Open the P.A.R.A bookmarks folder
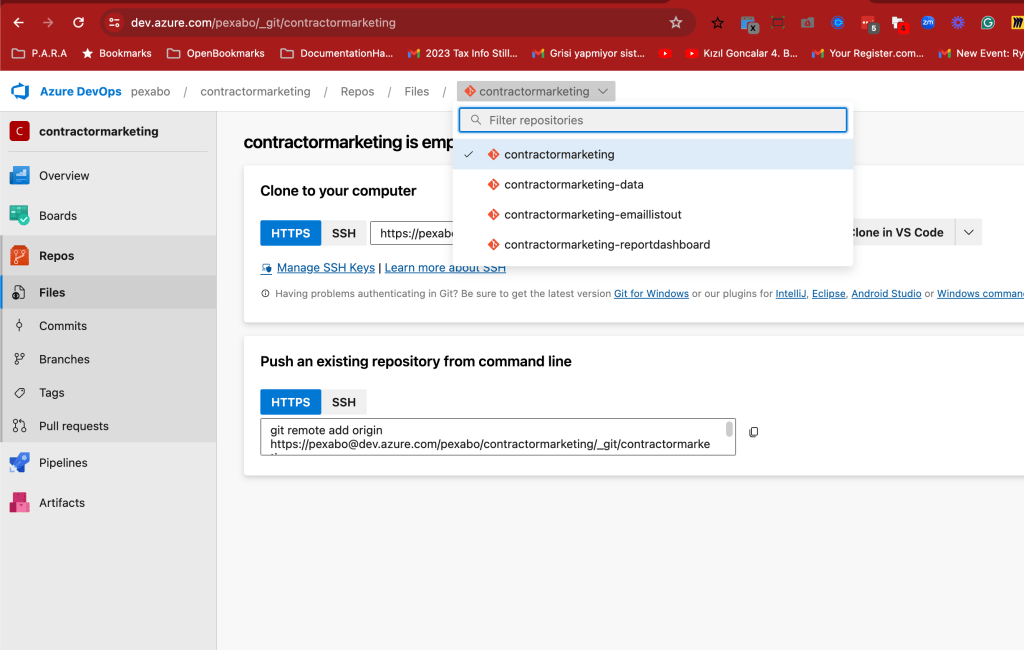The height and width of the screenshot is (650, 1024). (40, 54)
